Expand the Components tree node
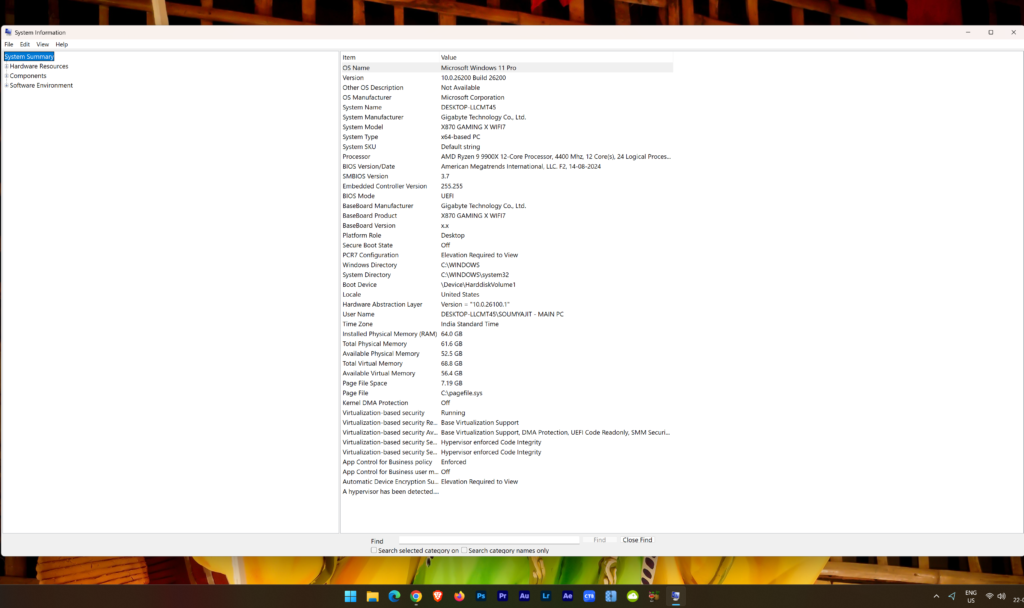The width and height of the screenshot is (1024, 608). coord(7,76)
